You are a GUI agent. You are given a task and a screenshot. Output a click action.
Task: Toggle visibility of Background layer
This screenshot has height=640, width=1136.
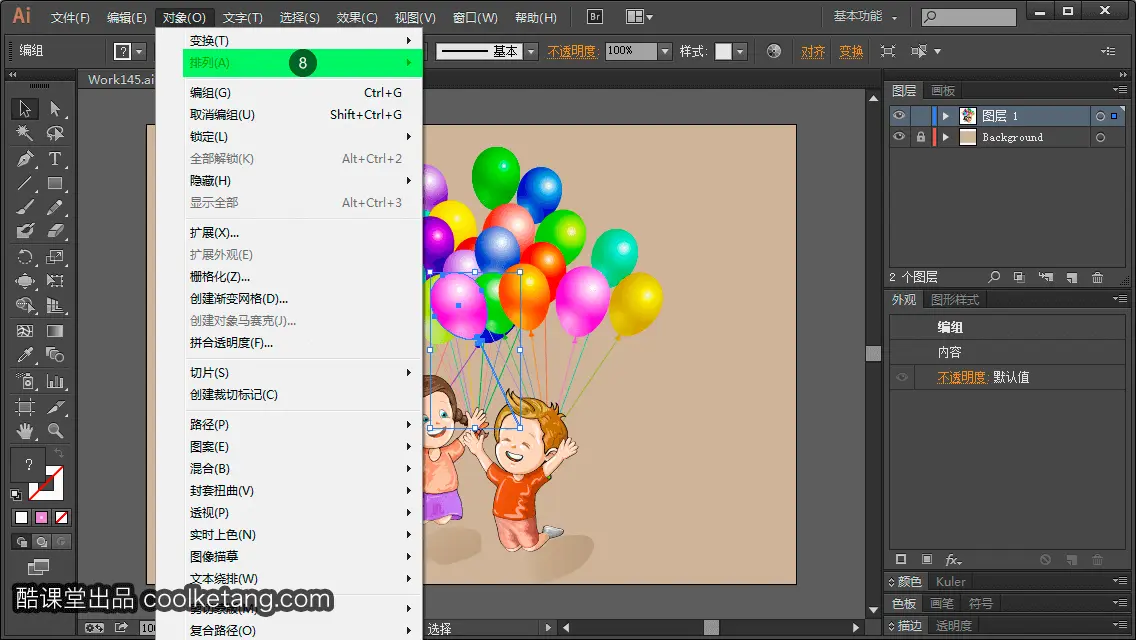[899, 137]
